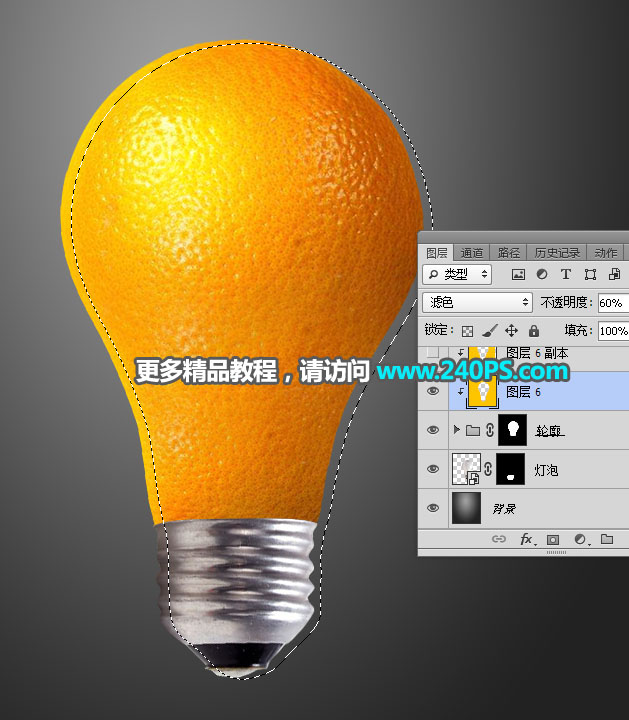Image resolution: width=629 pixels, height=720 pixels.
Task: Hide the 背景 layer
Action: pyautogui.click(x=432, y=508)
